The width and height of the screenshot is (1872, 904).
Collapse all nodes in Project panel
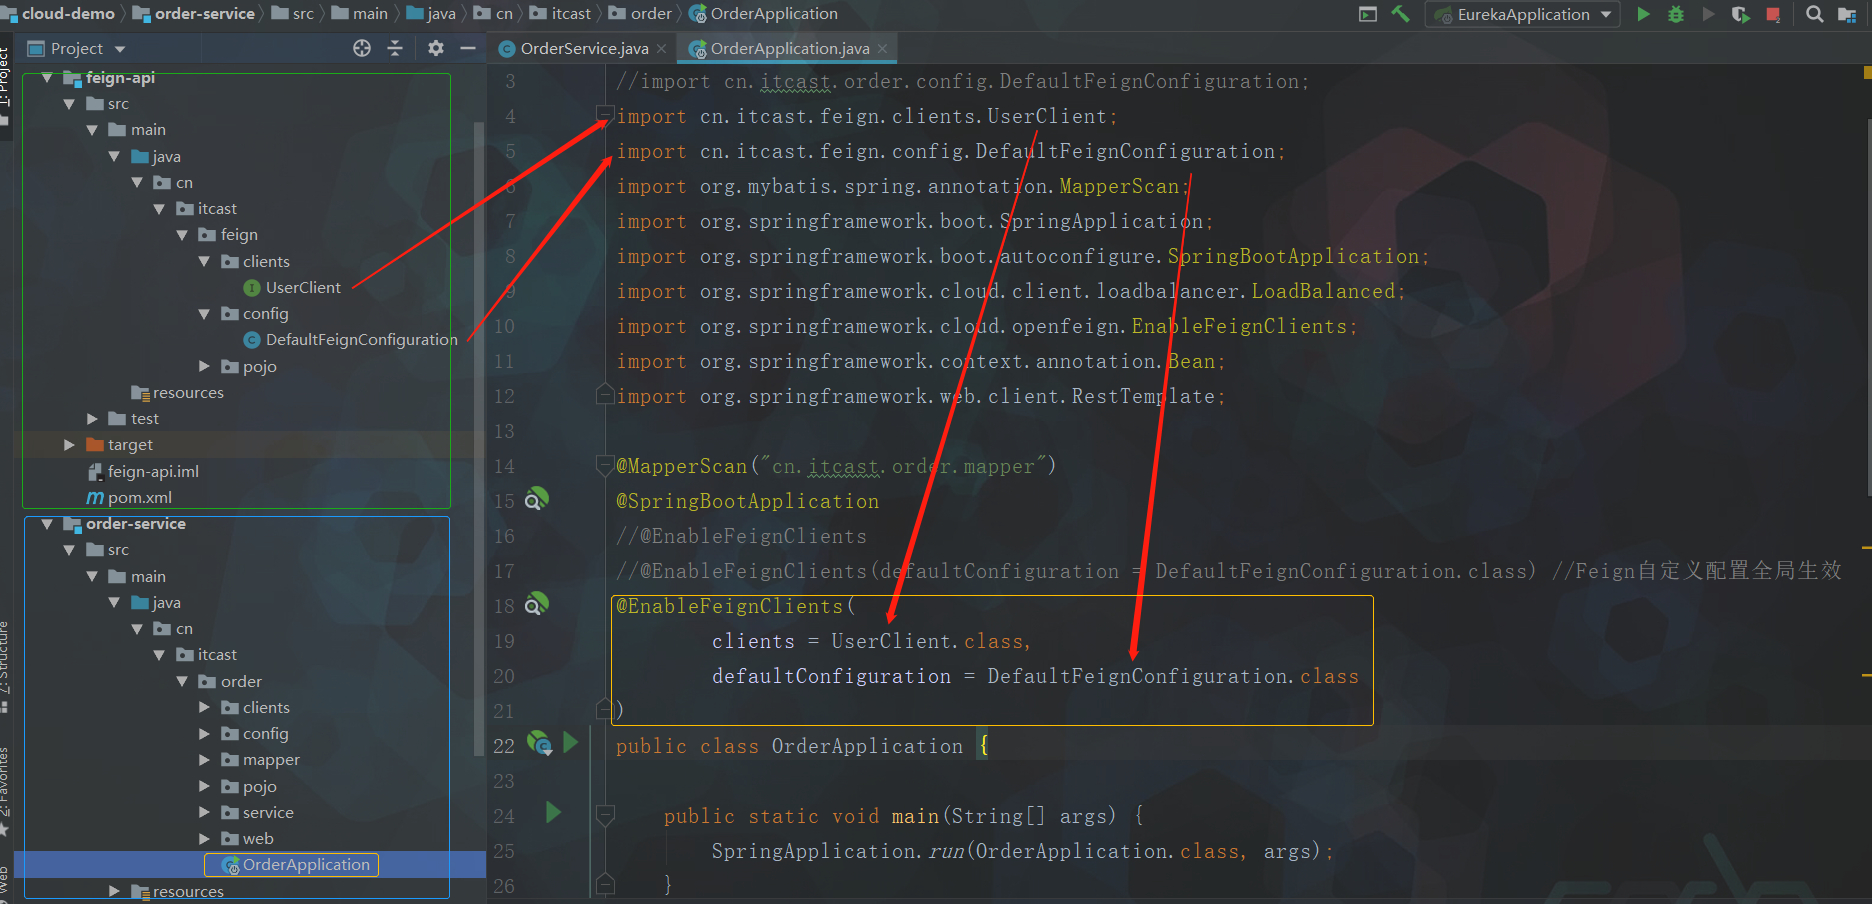point(395,48)
